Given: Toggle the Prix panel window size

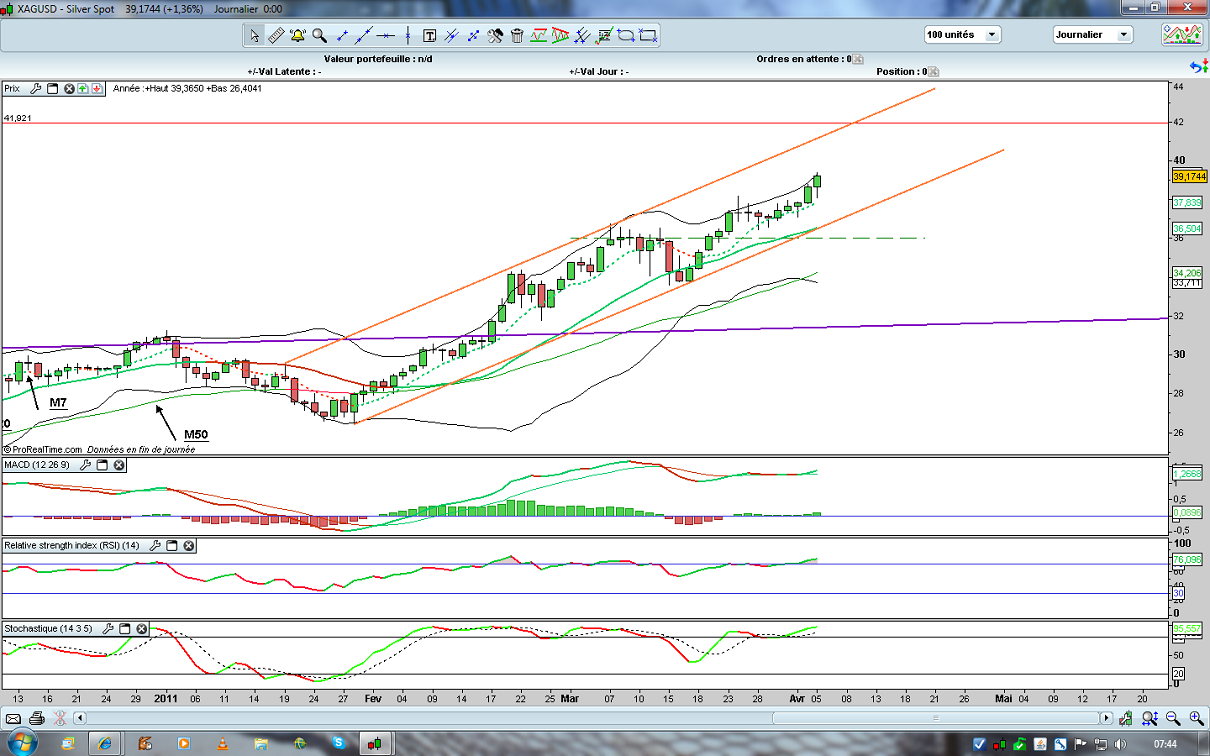Looking at the screenshot, I should (x=53, y=88).
